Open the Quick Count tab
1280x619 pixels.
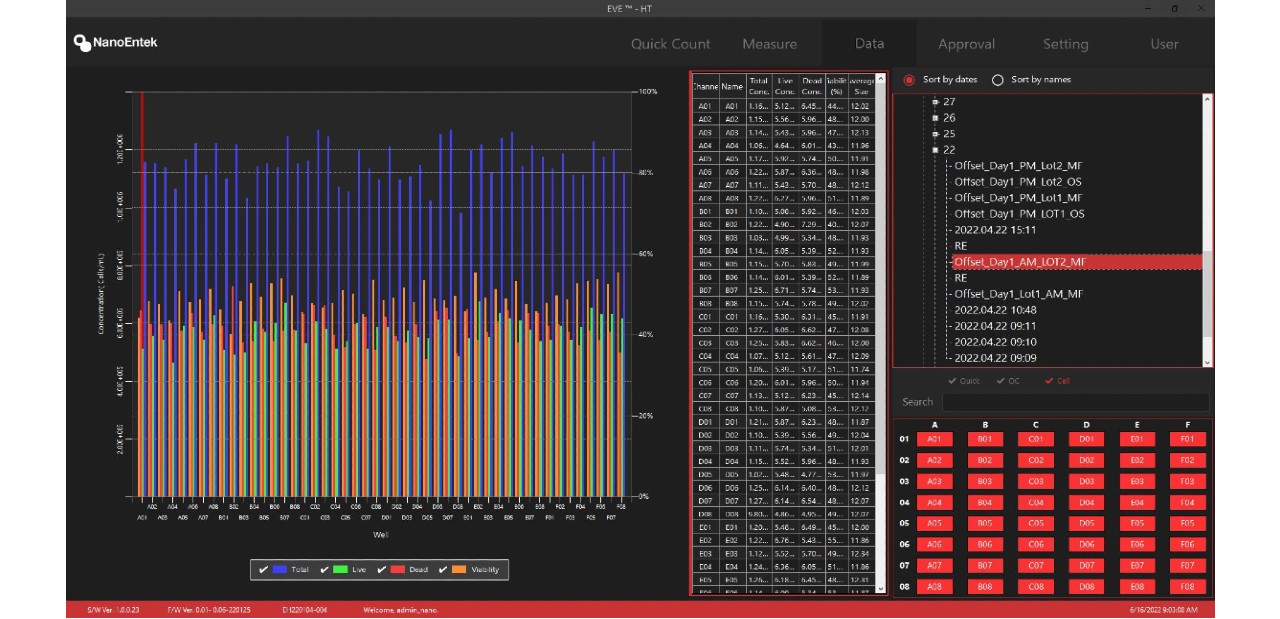point(670,44)
